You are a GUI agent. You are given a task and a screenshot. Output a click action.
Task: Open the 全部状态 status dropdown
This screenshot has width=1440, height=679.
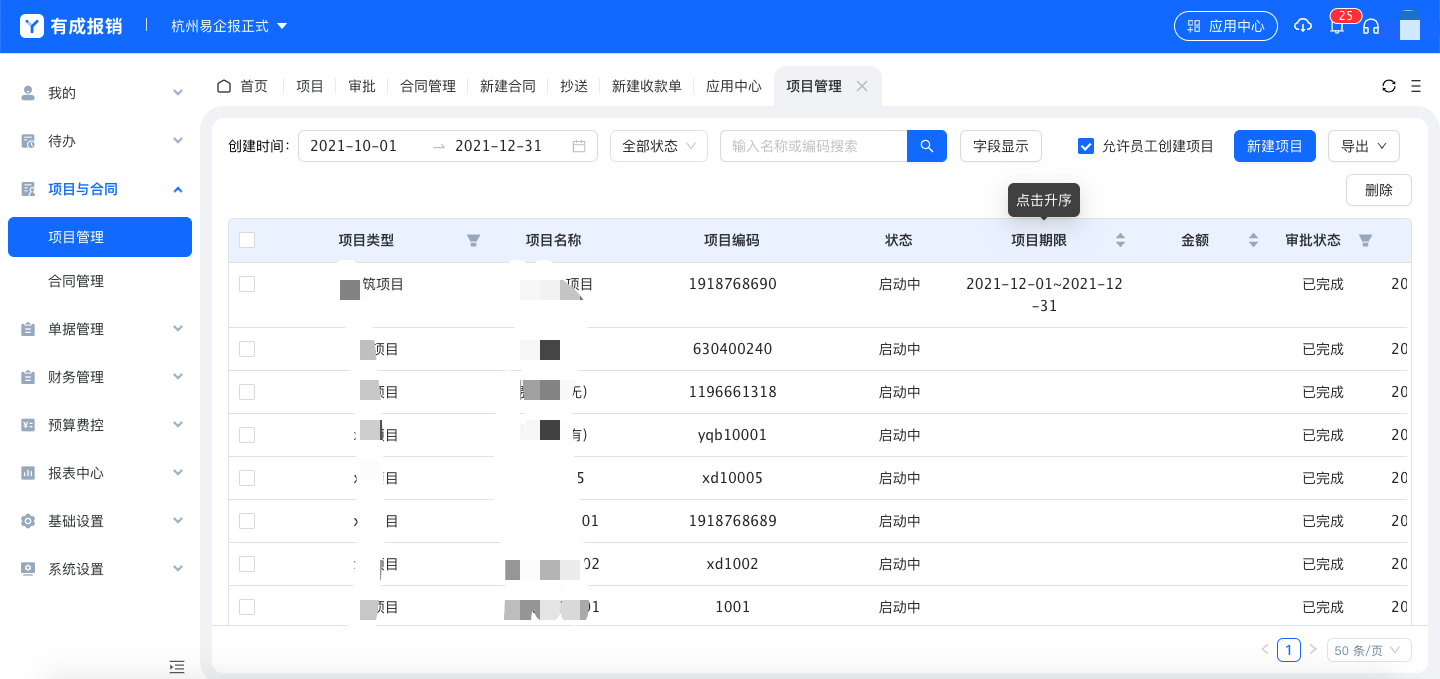(x=659, y=146)
